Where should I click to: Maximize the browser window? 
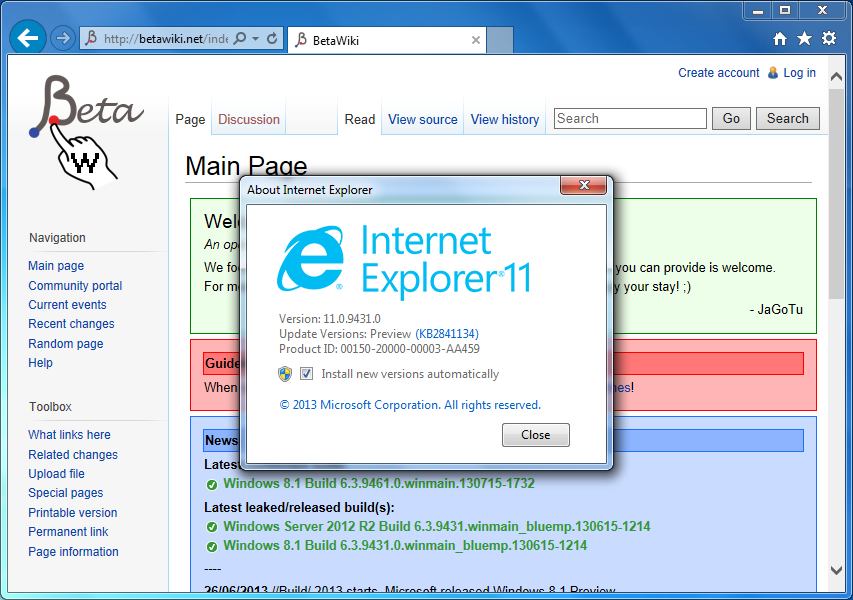point(785,10)
